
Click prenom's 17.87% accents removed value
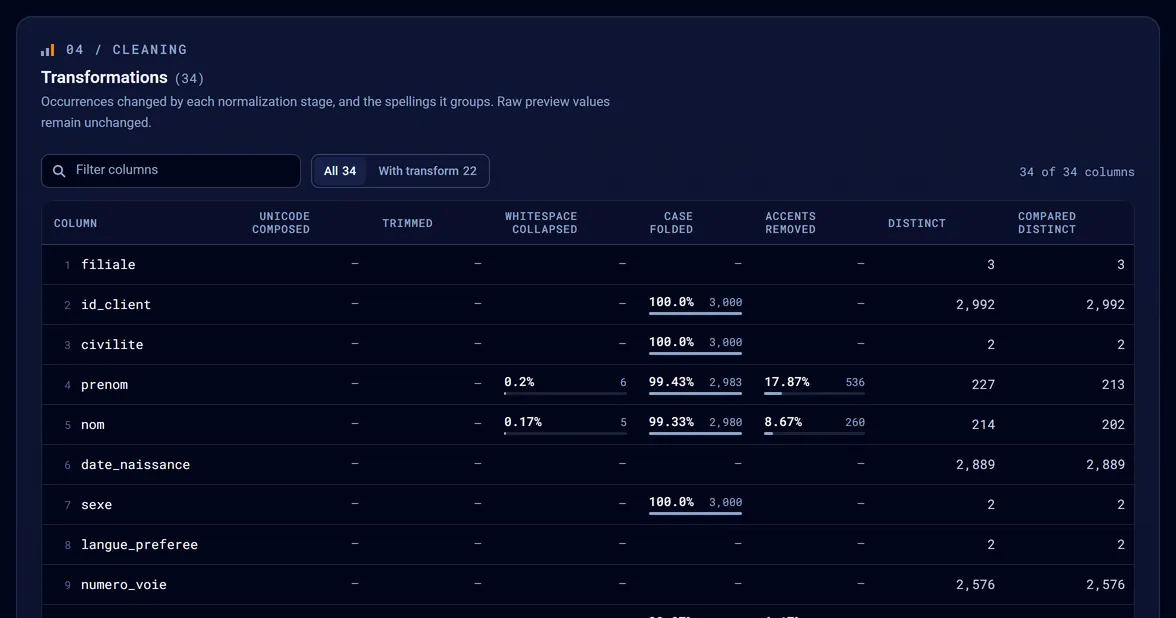click(787, 382)
